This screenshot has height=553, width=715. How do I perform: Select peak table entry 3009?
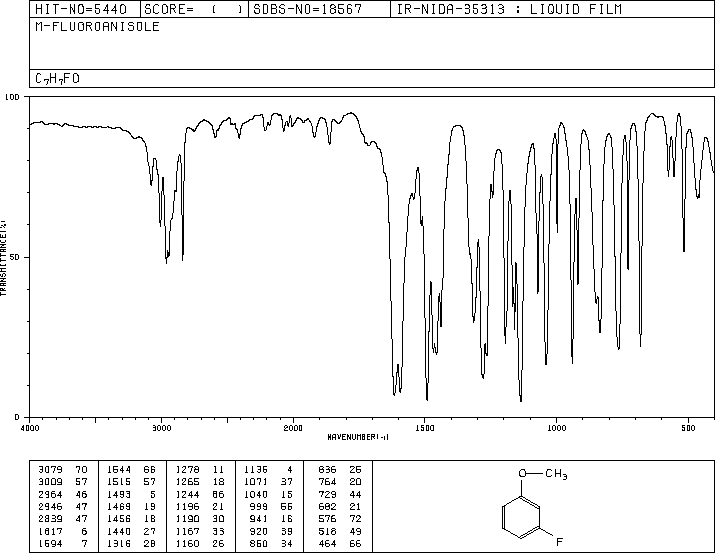coord(63,481)
